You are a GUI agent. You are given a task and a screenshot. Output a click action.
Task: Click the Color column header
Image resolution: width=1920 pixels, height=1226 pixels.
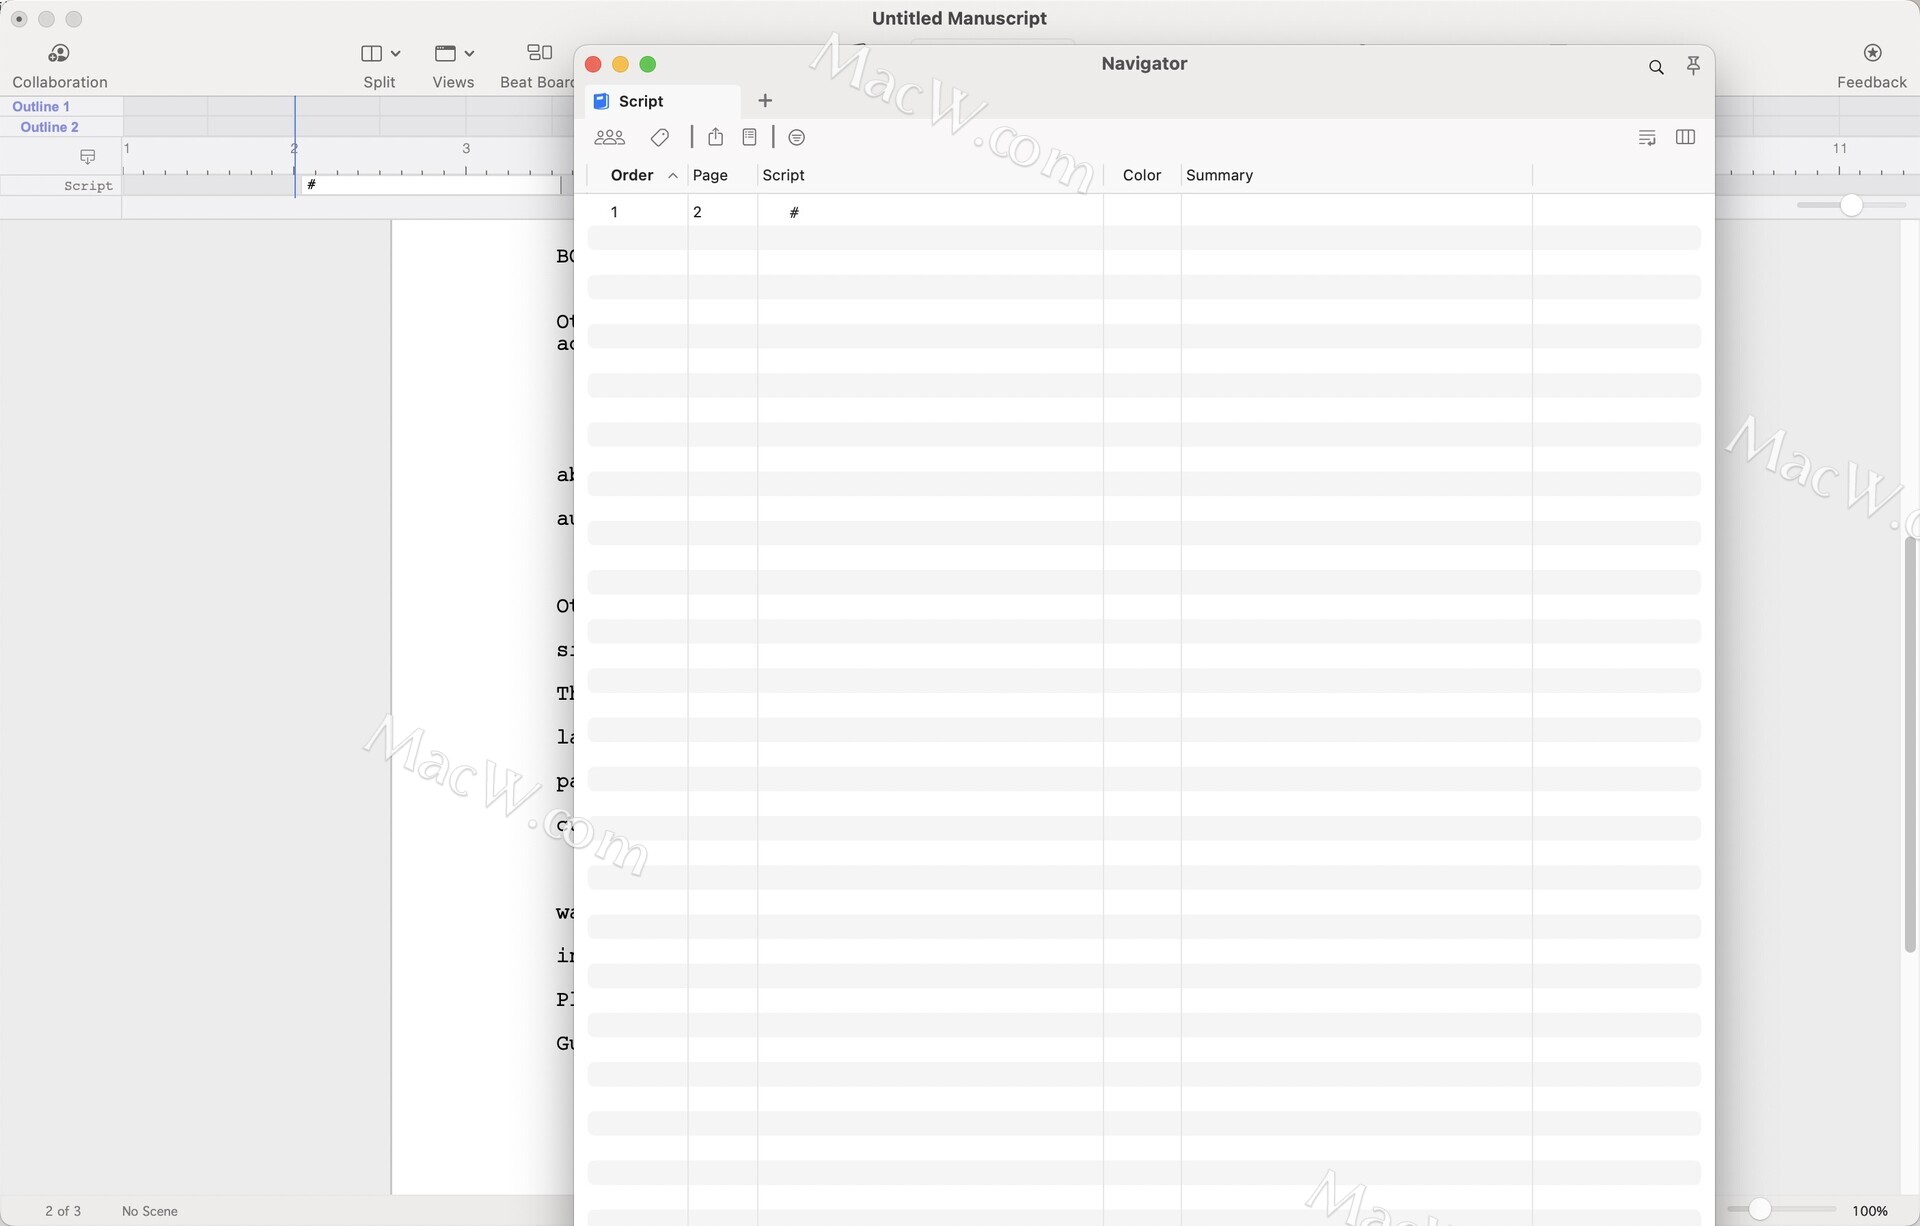(x=1142, y=175)
